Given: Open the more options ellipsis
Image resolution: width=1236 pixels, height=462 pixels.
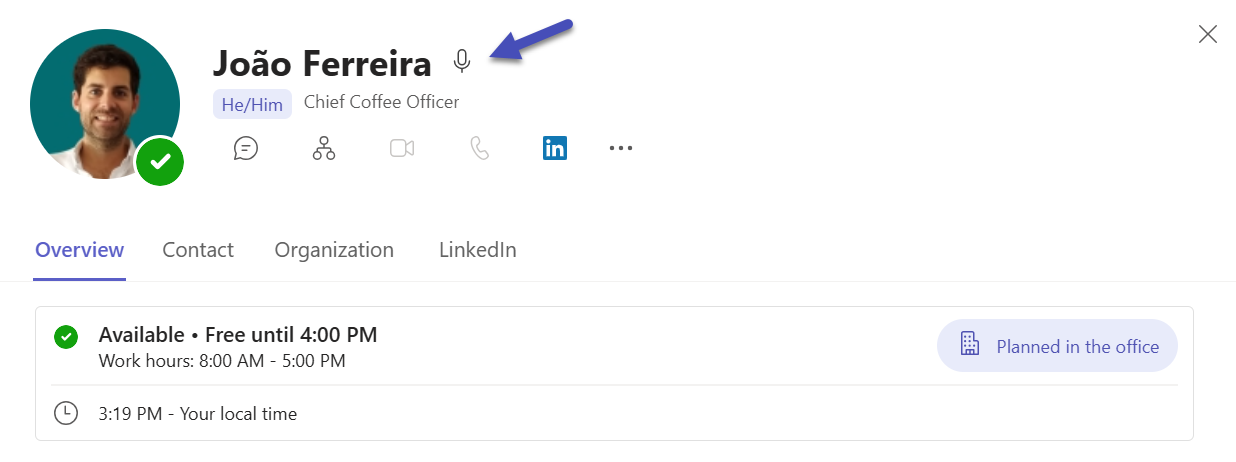Looking at the screenshot, I should [x=621, y=149].
